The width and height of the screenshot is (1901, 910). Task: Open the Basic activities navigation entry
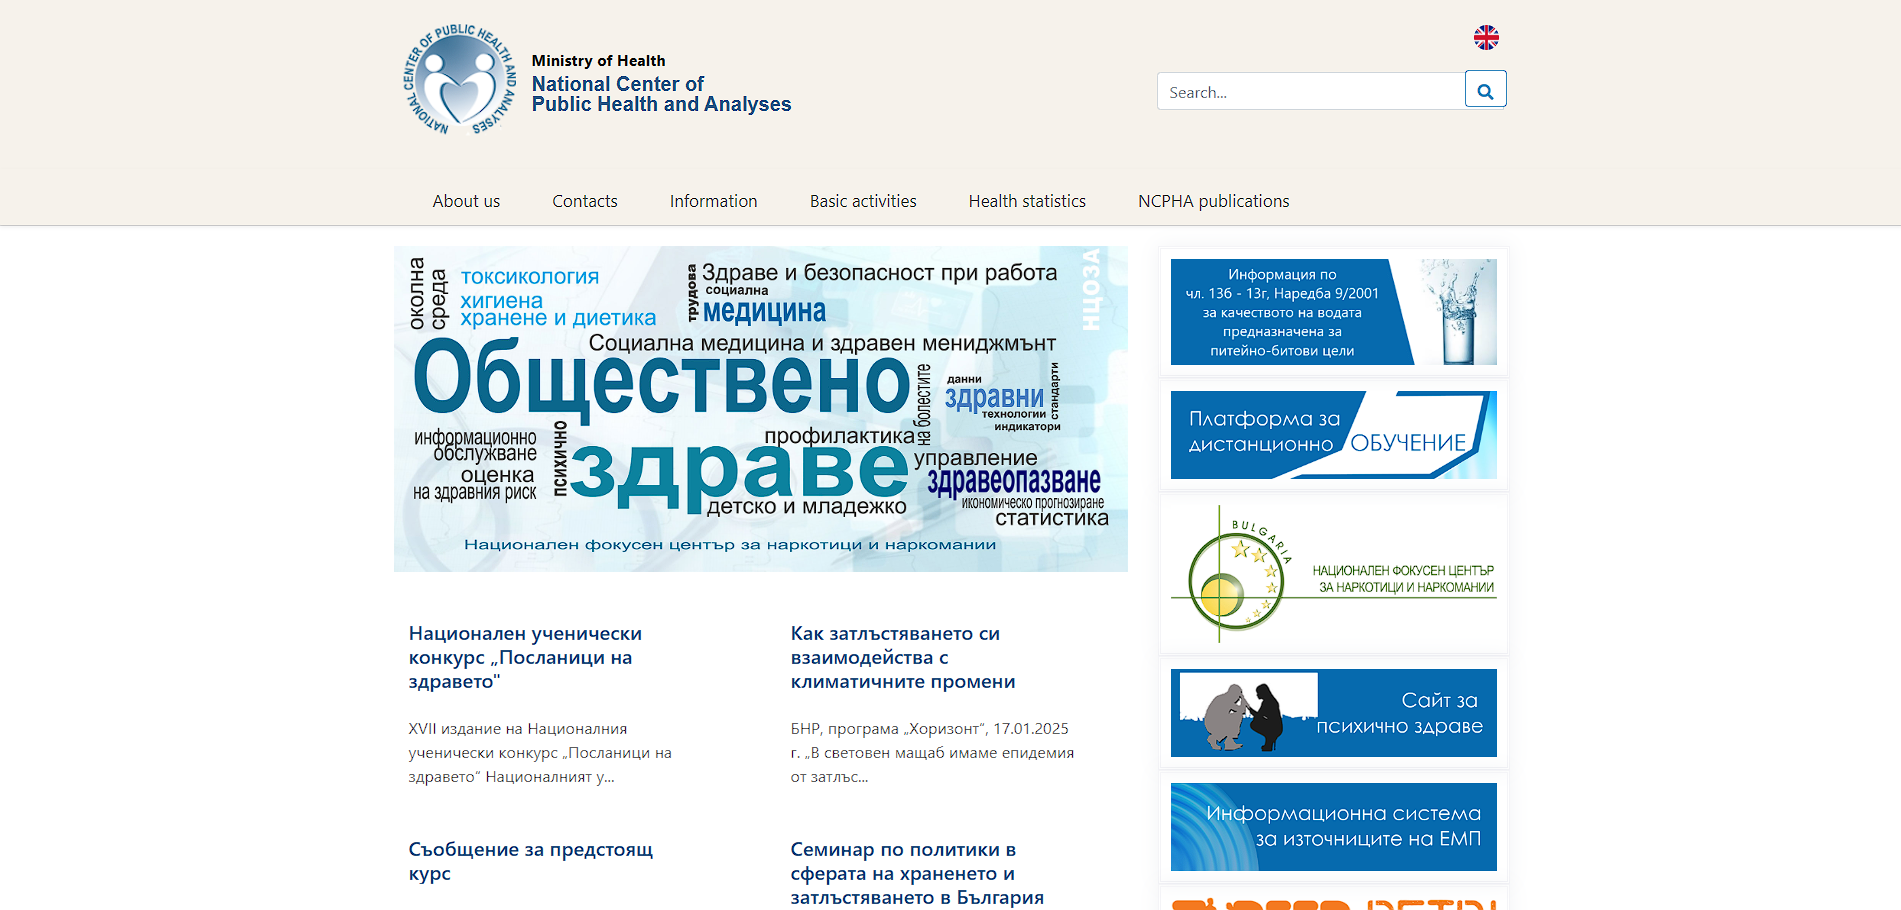click(862, 201)
